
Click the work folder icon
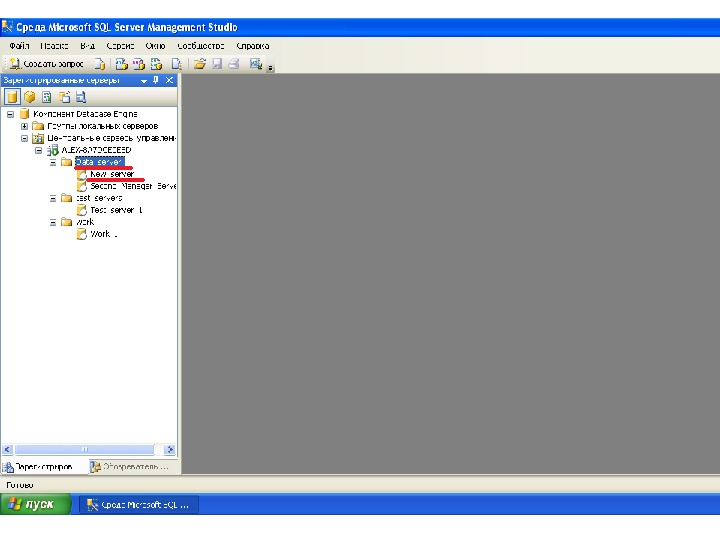(x=67, y=222)
